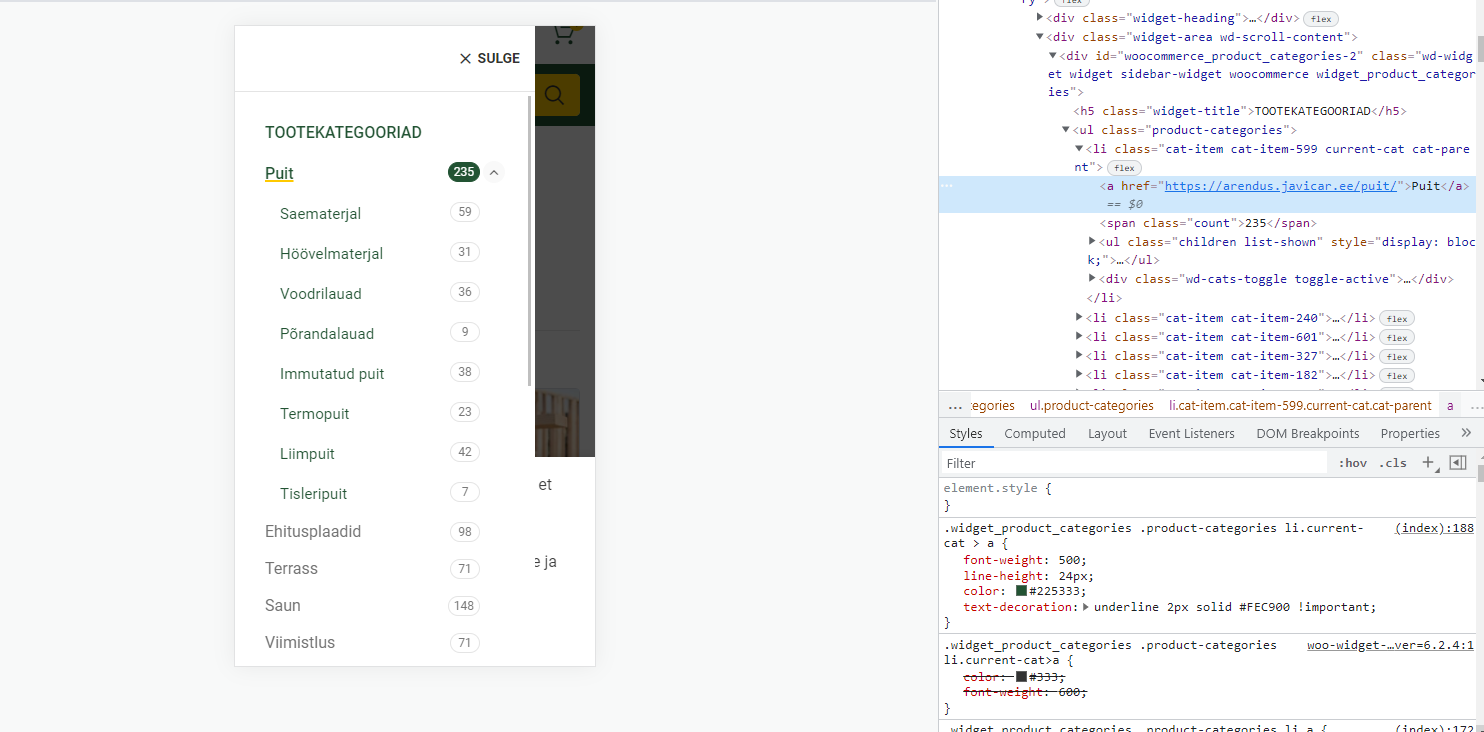Close the category panel with the SULGE button
Image resolution: width=1484 pixels, height=732 pixels.
click(490, 58)
